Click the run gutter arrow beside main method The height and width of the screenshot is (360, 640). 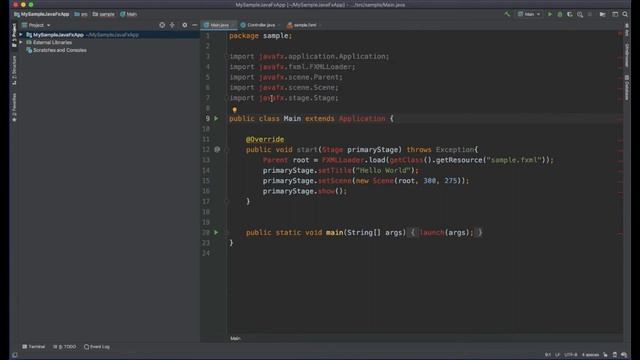click(216, 232)
